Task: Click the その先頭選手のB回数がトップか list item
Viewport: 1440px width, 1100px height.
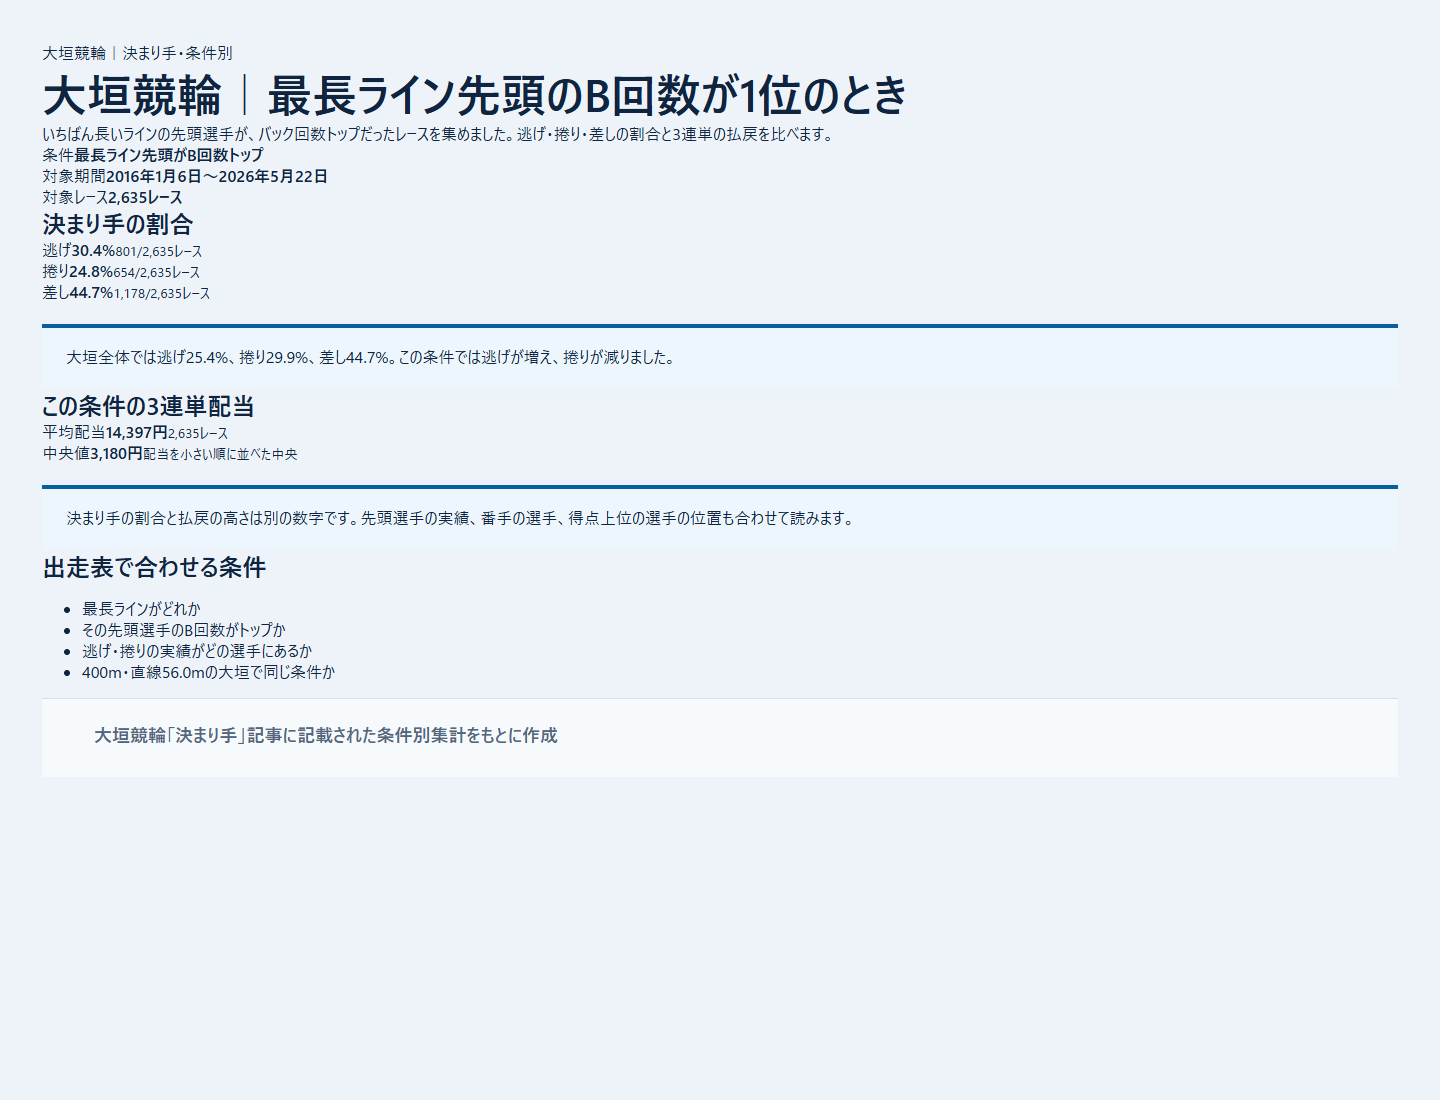Action: (184, 630)
